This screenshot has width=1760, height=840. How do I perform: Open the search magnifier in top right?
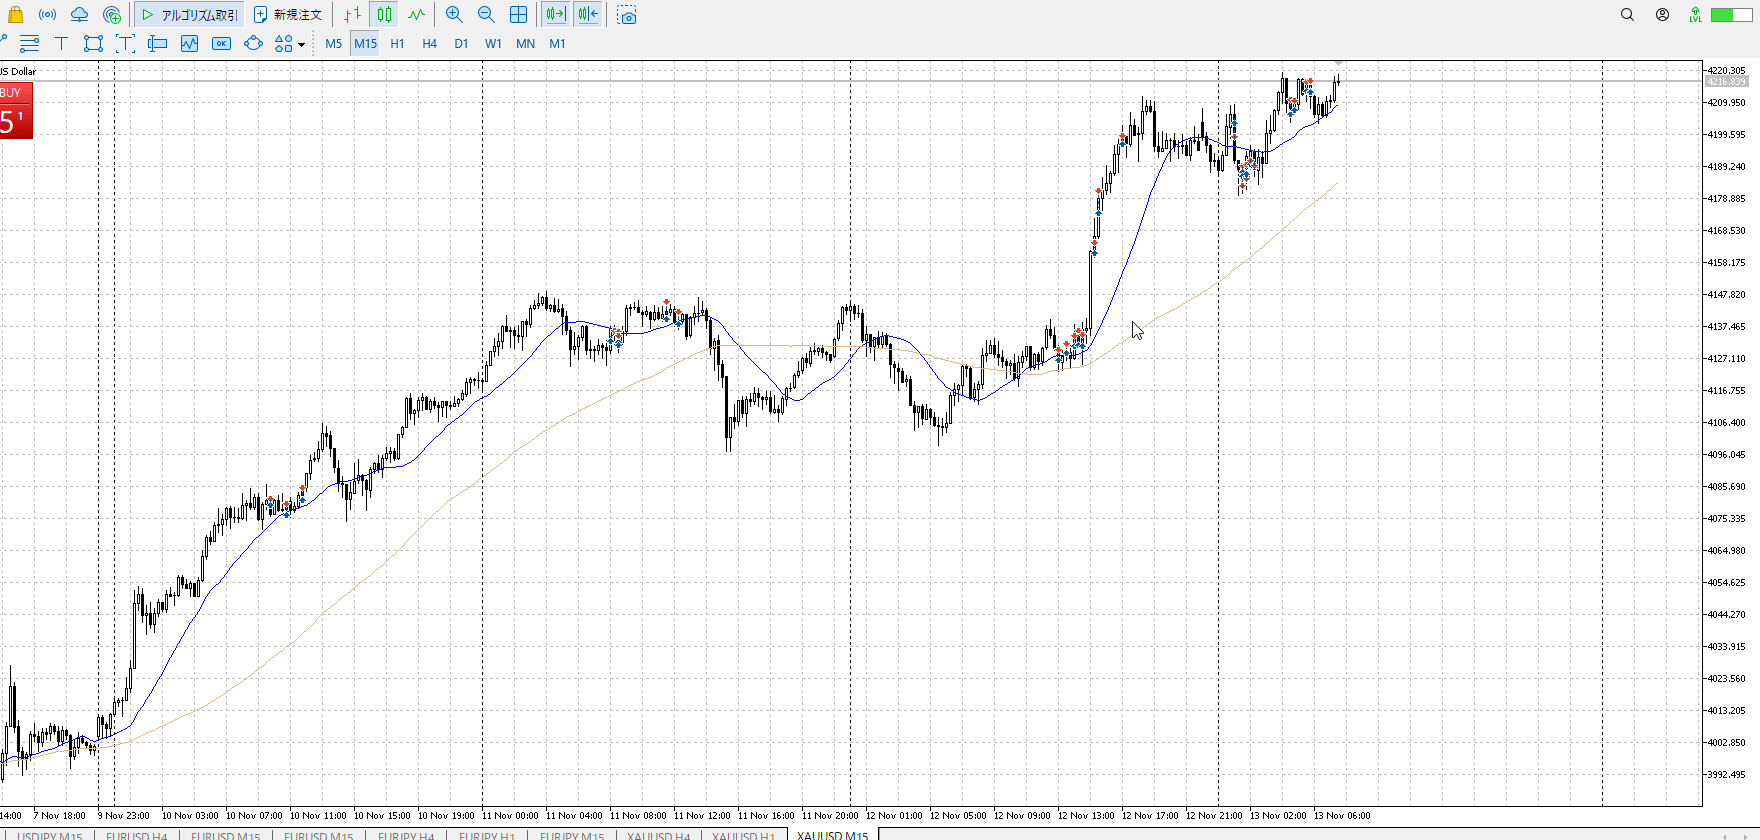[x=1627, y=15]
